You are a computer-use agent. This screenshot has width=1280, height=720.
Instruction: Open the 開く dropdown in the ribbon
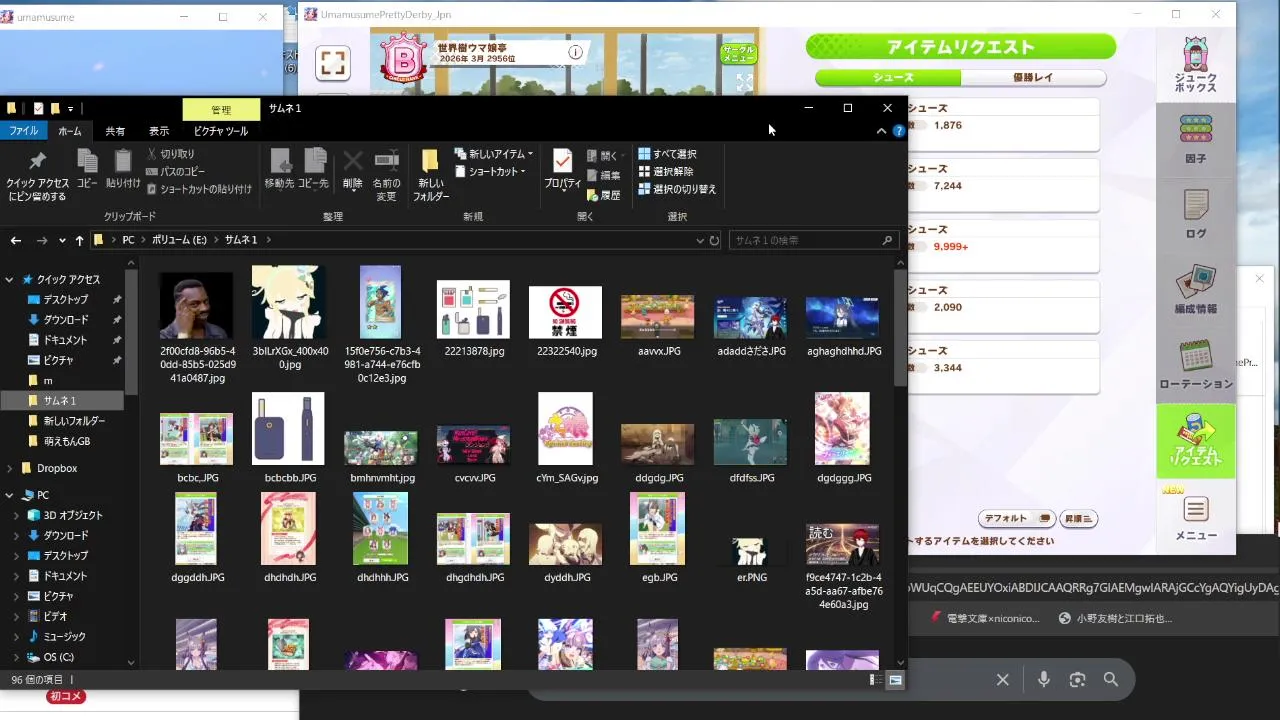(x=604, y=156)
